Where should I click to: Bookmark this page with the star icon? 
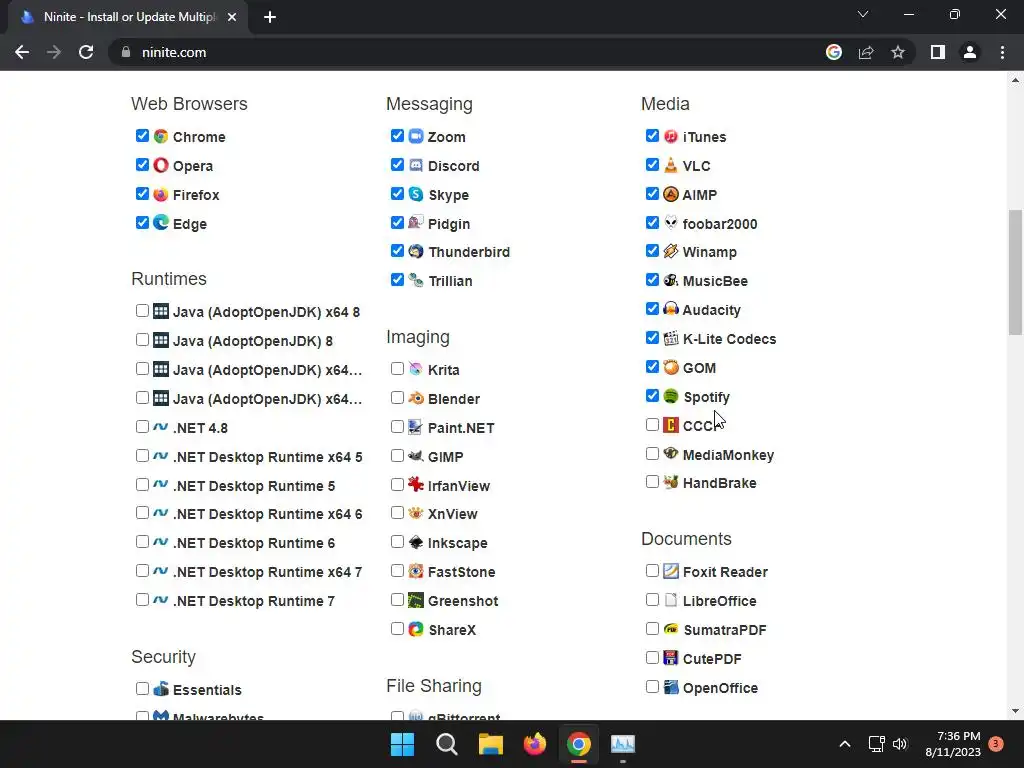pyautogui.click(x=898, y=52)
